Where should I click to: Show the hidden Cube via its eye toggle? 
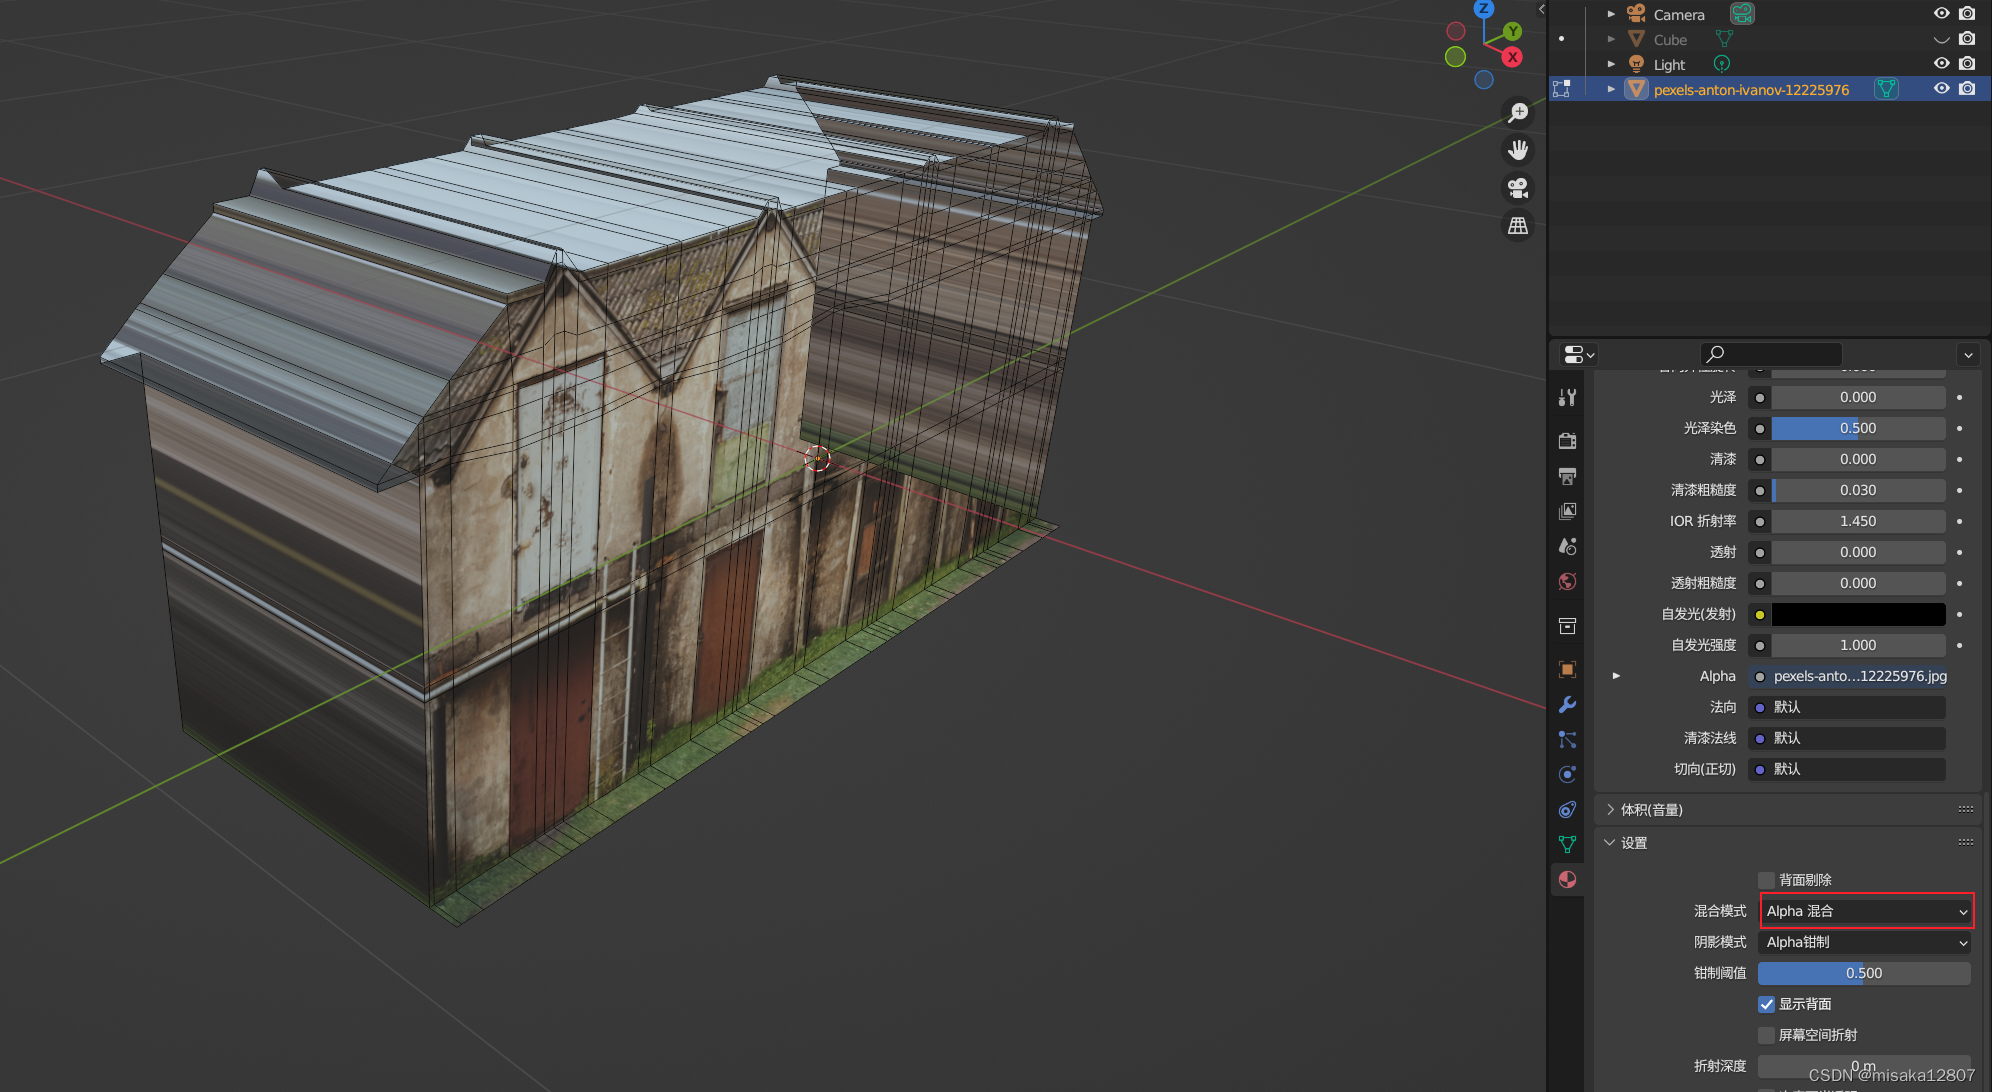click(1941, 39)
